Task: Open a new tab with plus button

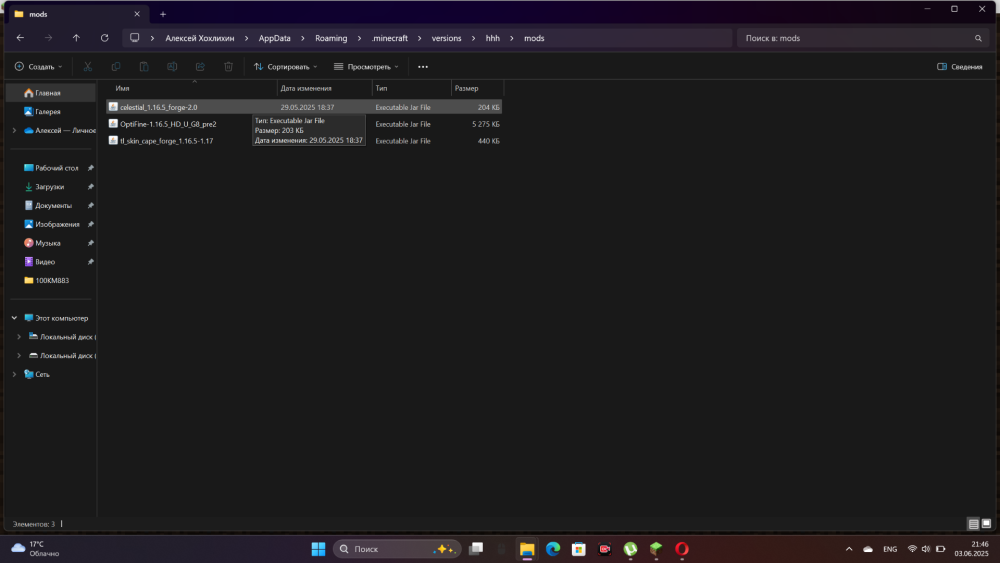Action: pos(163,14)
